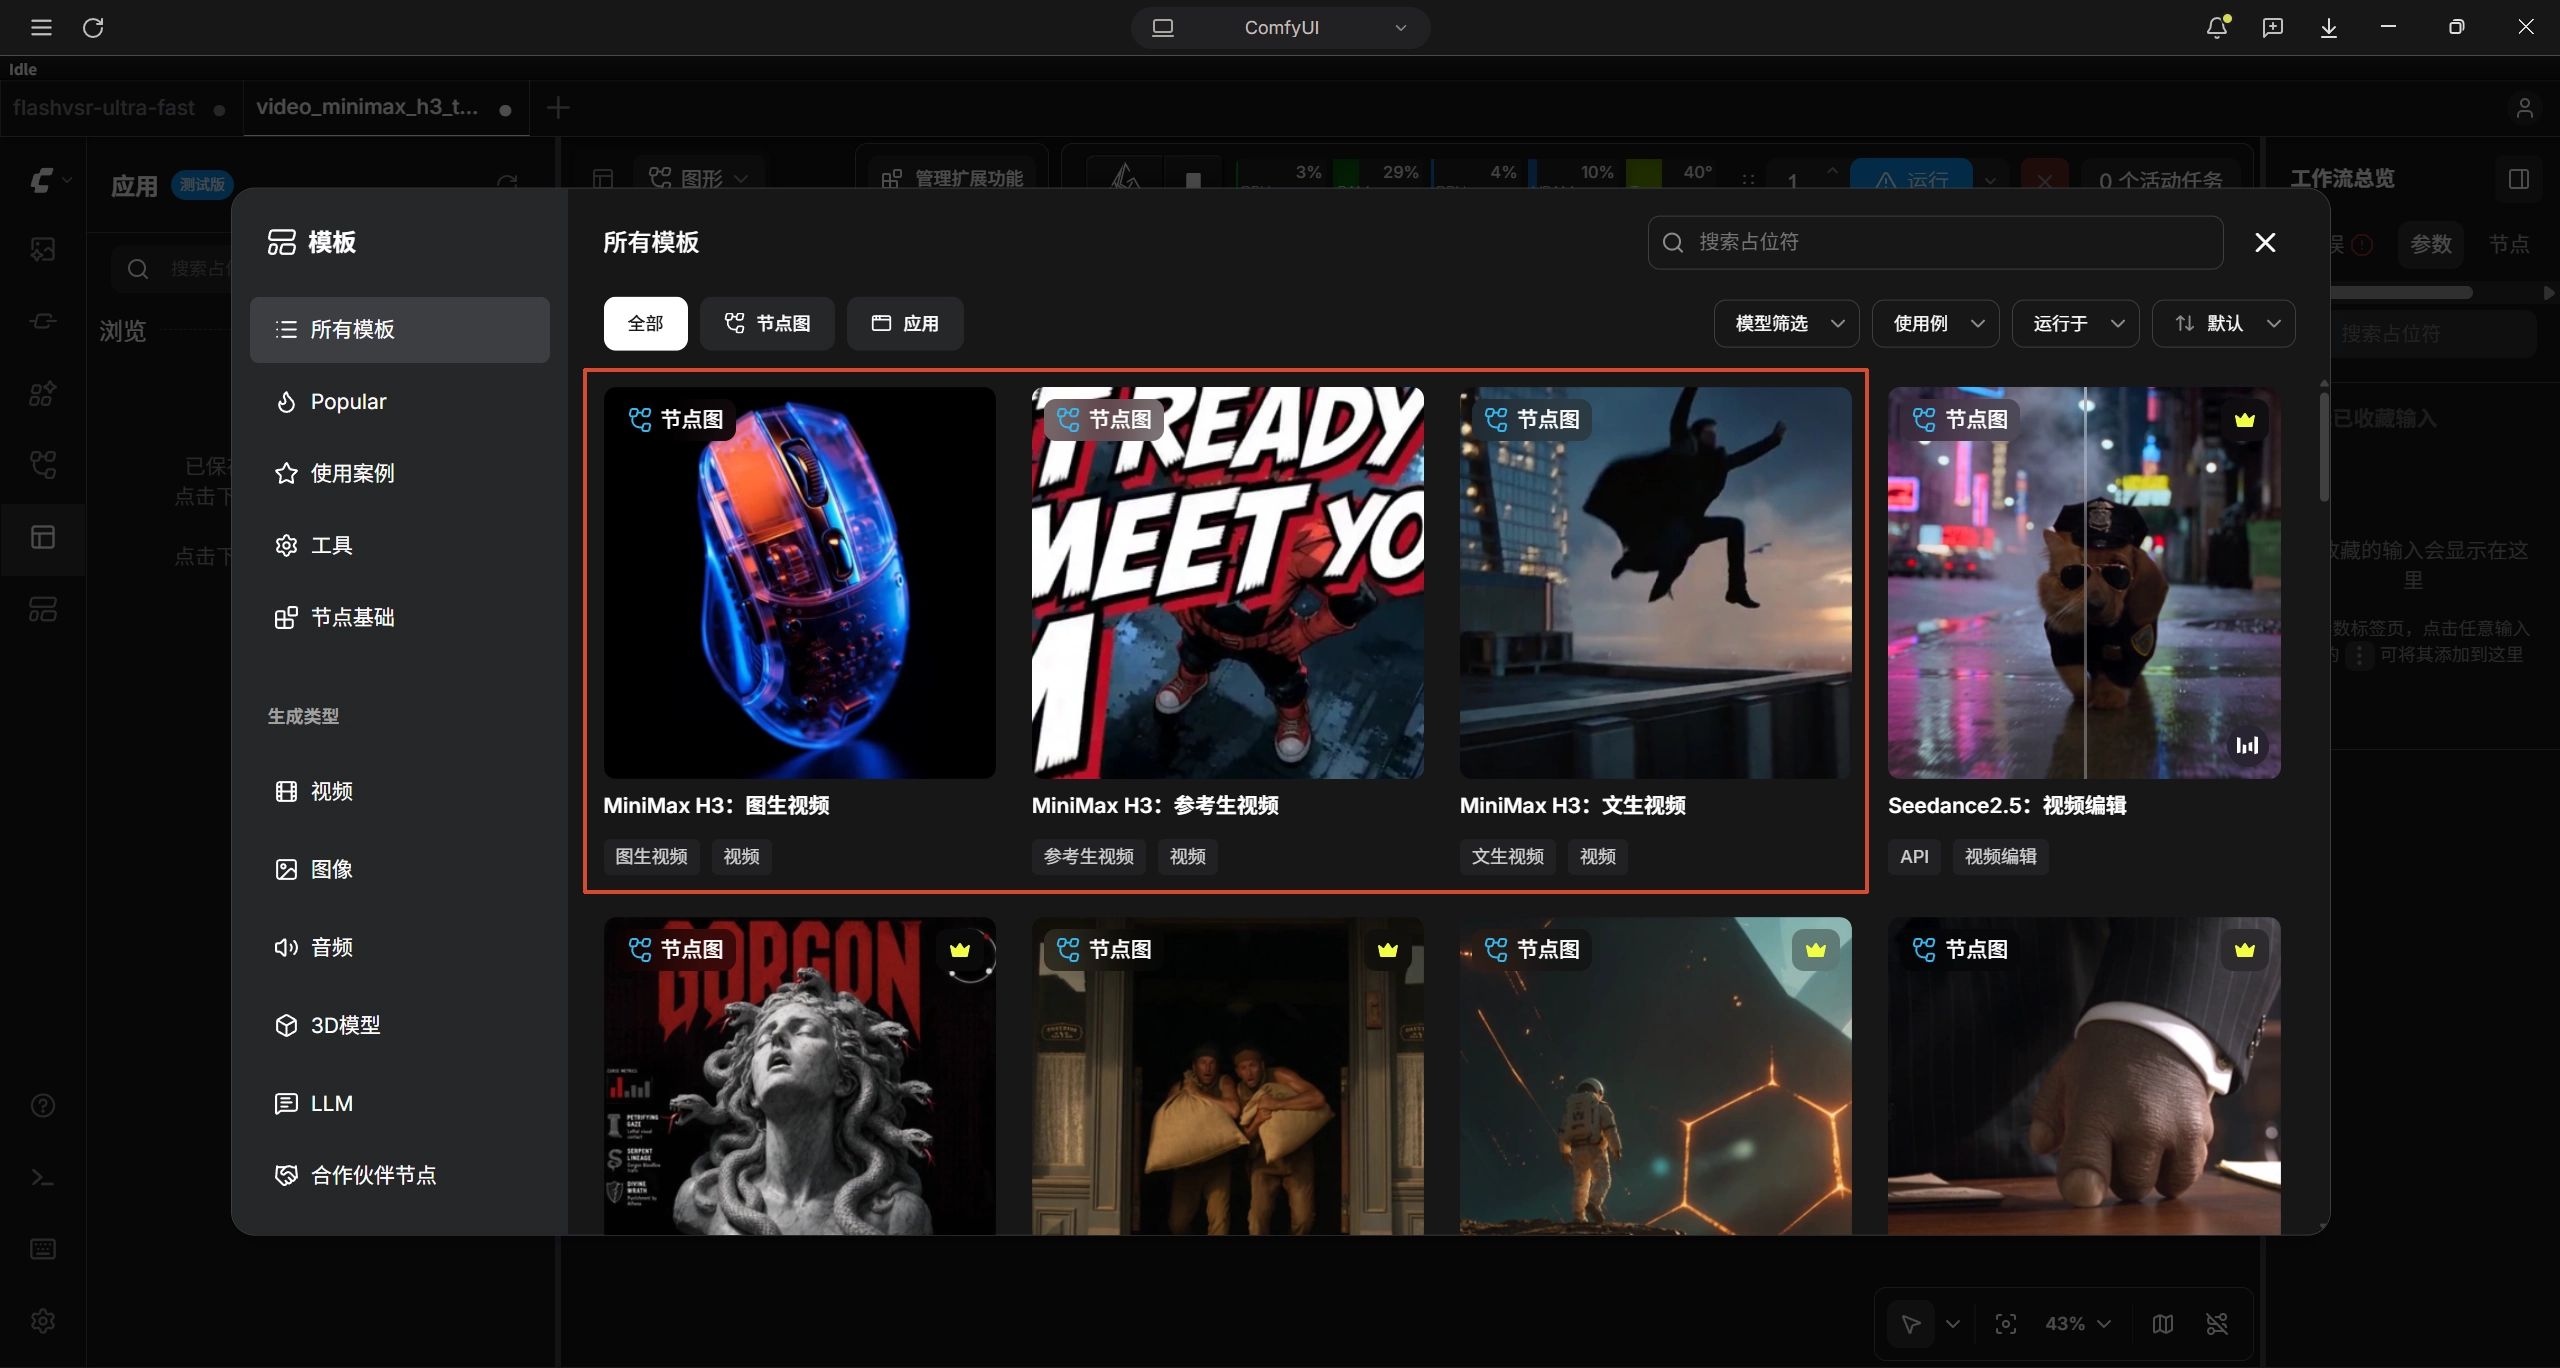The image size is (2560, 1368).
Task: Click the refresh icon in the title bar
Action: [93, 27]
